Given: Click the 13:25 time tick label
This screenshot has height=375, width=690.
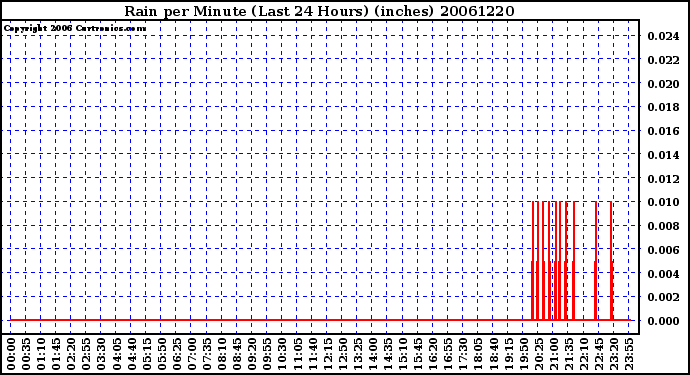Looking at the screenshot, I should (x=357, y=354).
